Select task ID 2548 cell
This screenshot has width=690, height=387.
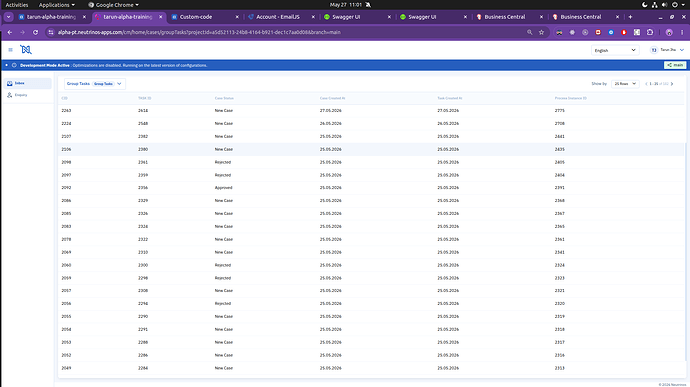tap(143, 124)
